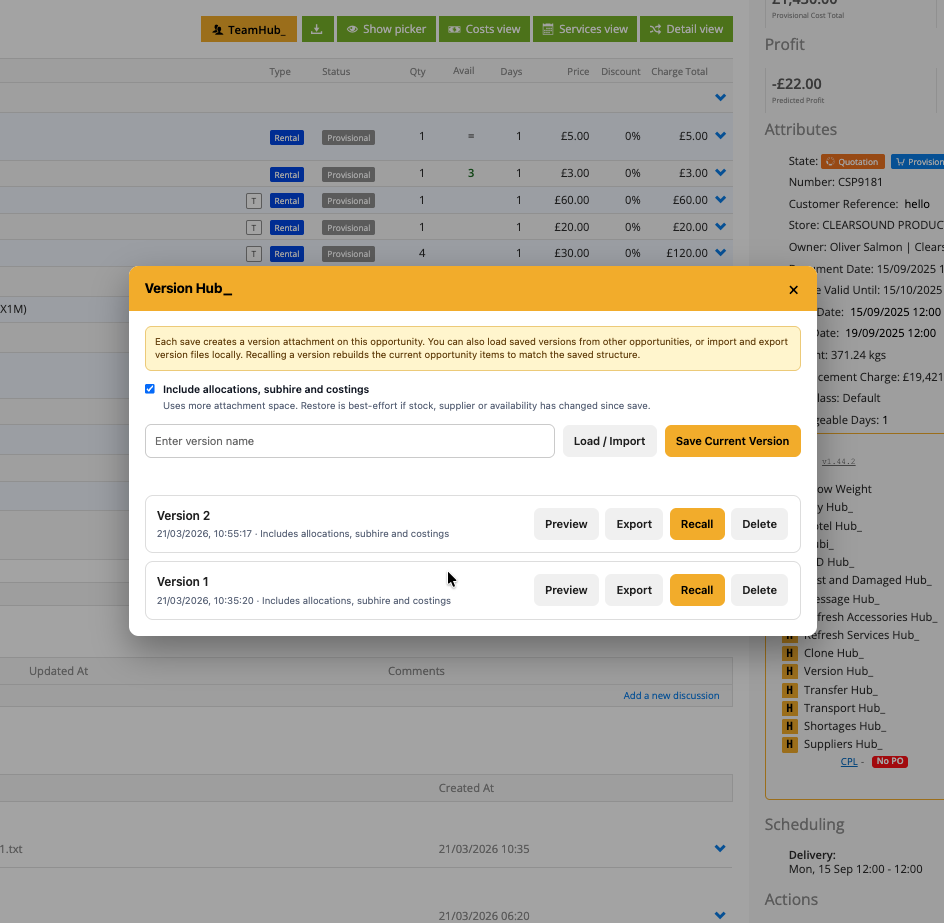The image size is (944, 923).
Task: Open the TeamHub_ panel
Action: [248, 28]
